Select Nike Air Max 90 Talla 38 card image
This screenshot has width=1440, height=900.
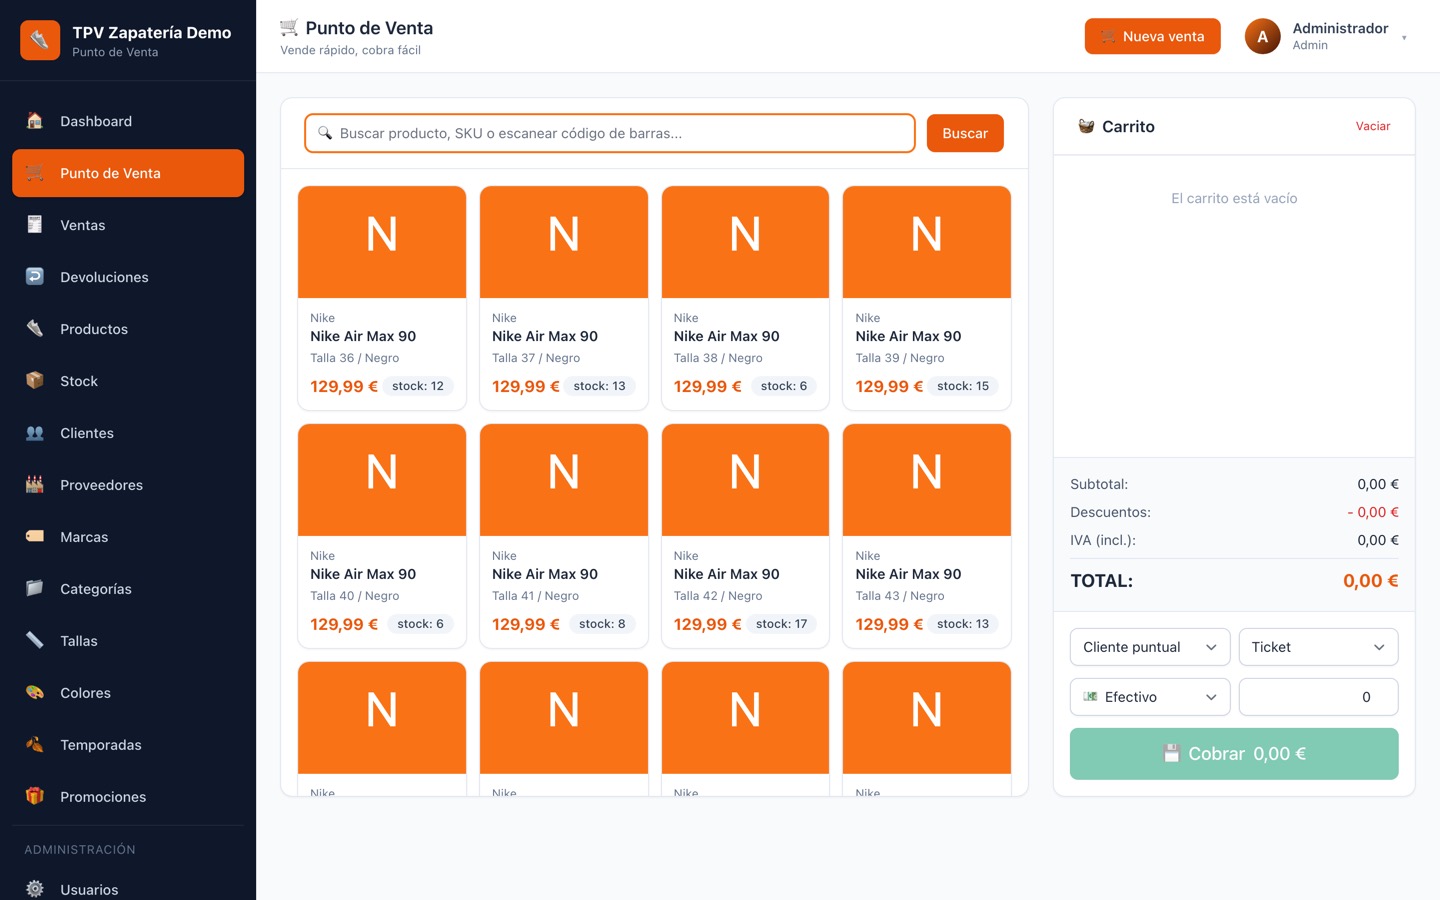pyautogui.click(x=745, y=242)
